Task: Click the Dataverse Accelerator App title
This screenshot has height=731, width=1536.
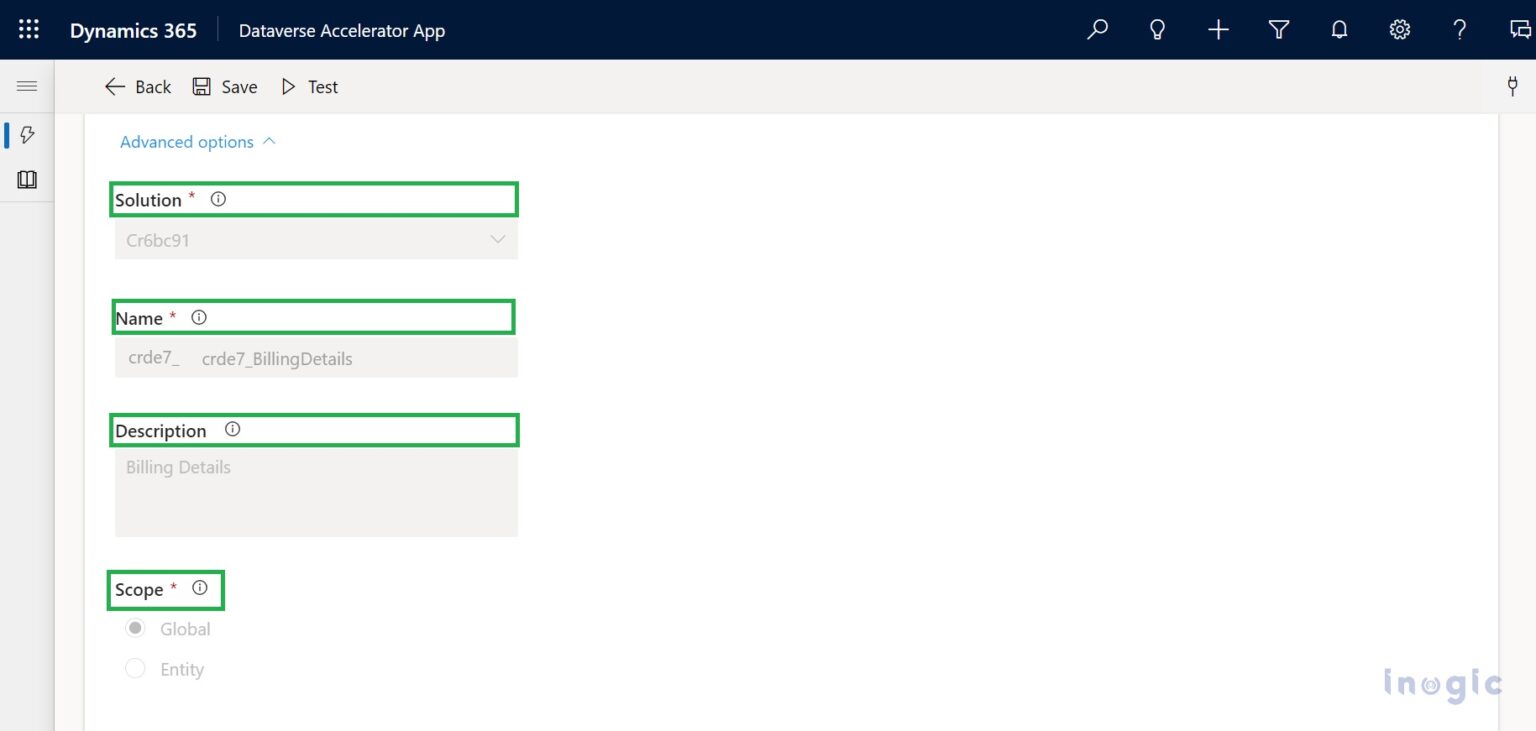Action: pyautogui.click(x=342, y=30)
